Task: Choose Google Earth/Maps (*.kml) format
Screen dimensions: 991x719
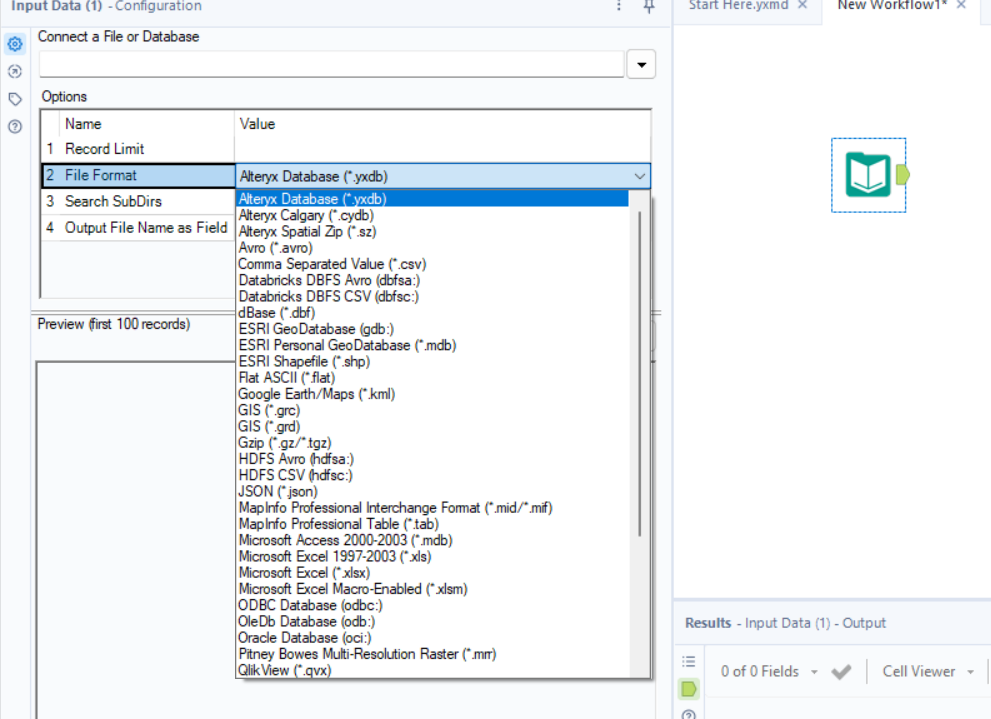Action: (x=432, y=394)
